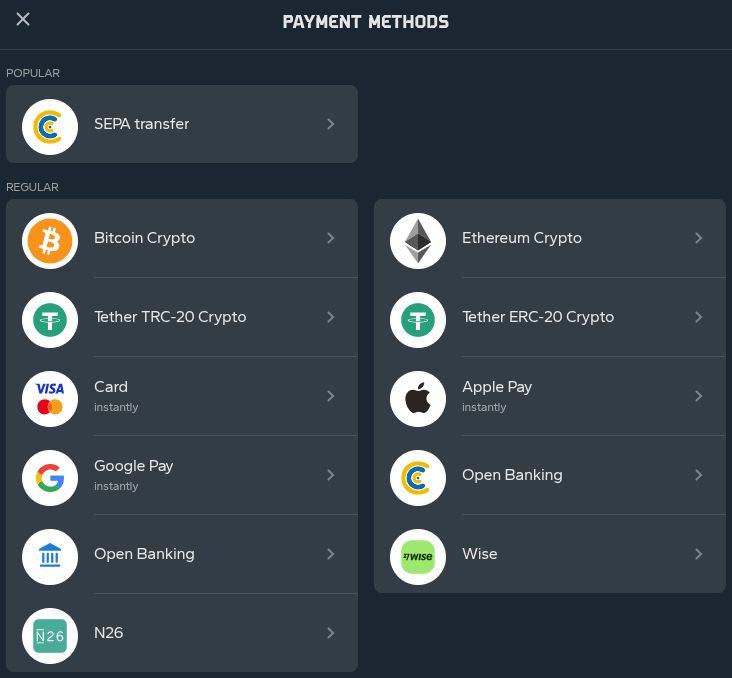Click the Google Pay G icon

(x=50, y=478)
